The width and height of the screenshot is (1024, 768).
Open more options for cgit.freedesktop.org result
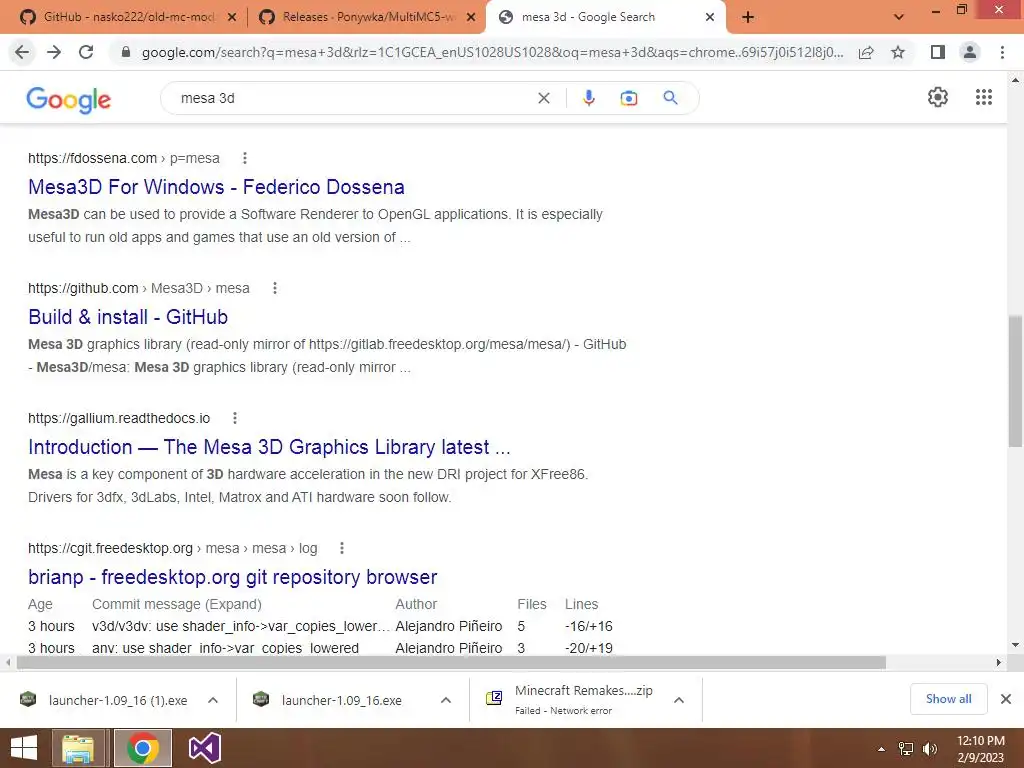[342, 548]
